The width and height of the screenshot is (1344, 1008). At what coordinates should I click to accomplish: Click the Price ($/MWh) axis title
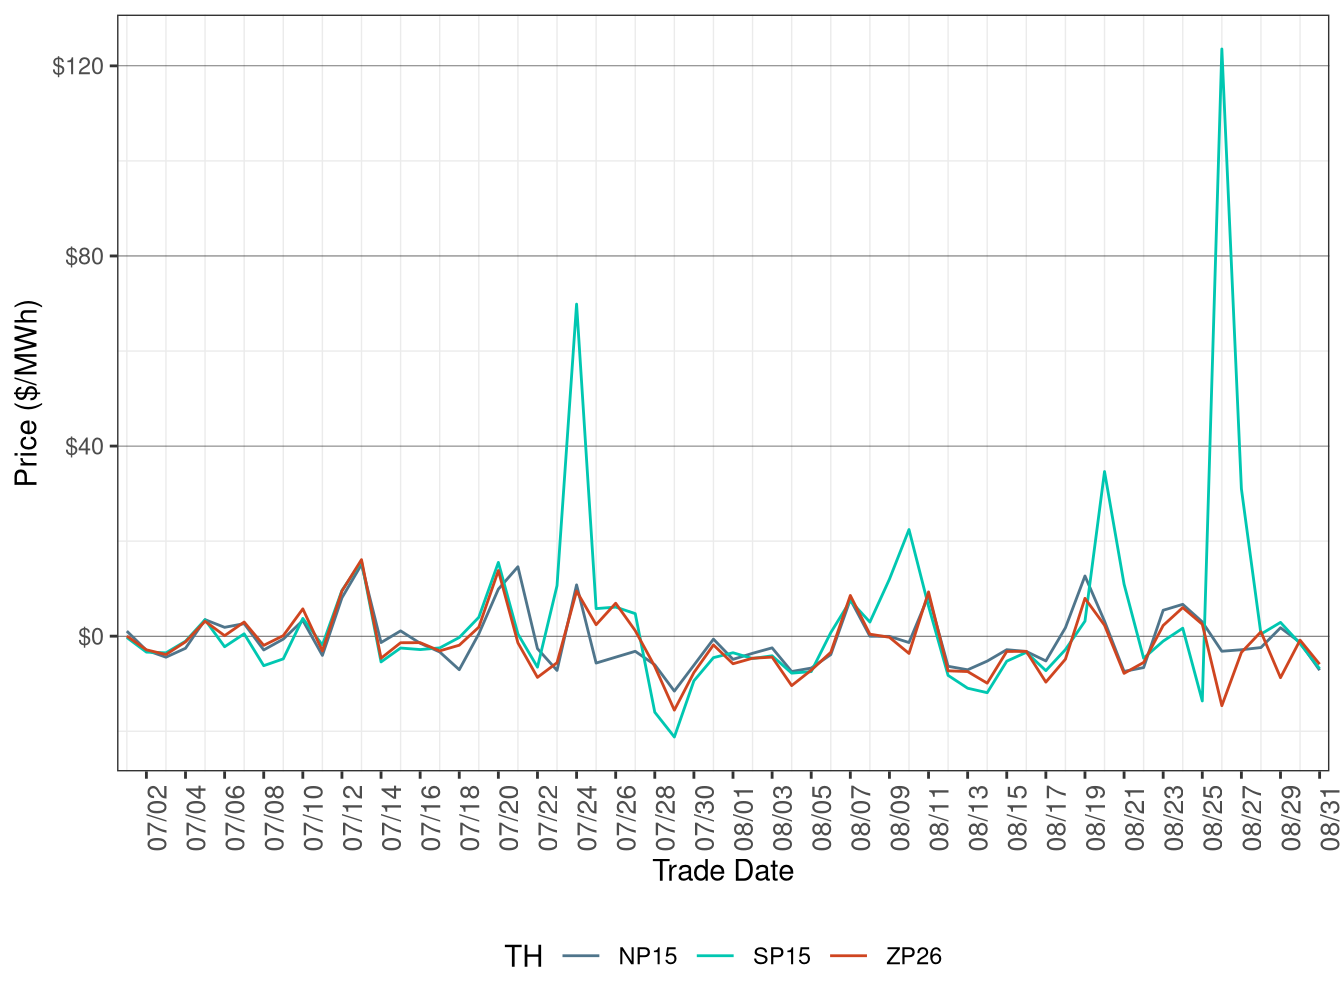coord(27,393)
